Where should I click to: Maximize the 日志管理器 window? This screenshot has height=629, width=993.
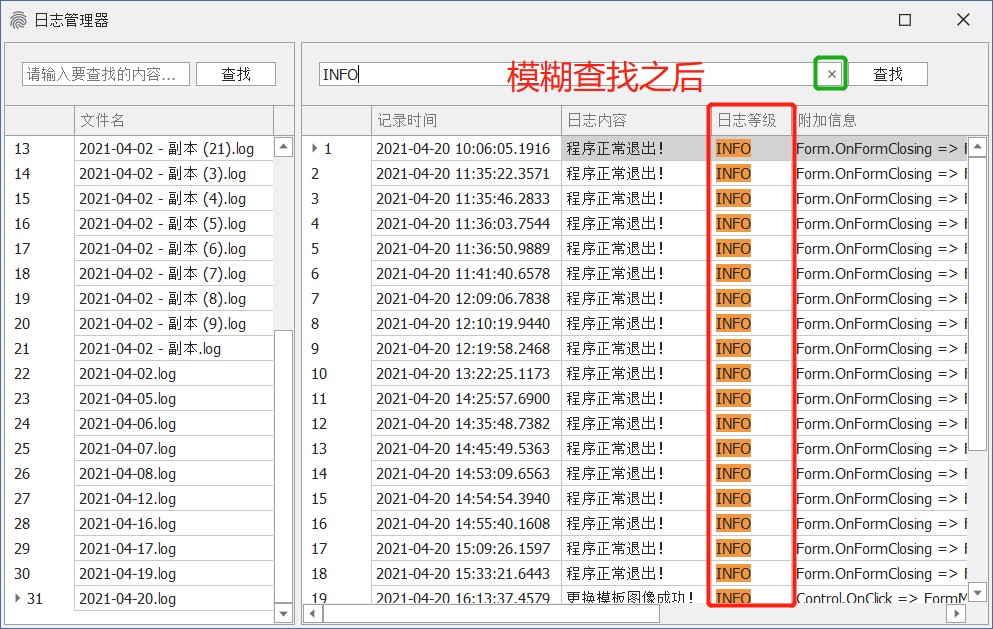(x=905, y=20)
